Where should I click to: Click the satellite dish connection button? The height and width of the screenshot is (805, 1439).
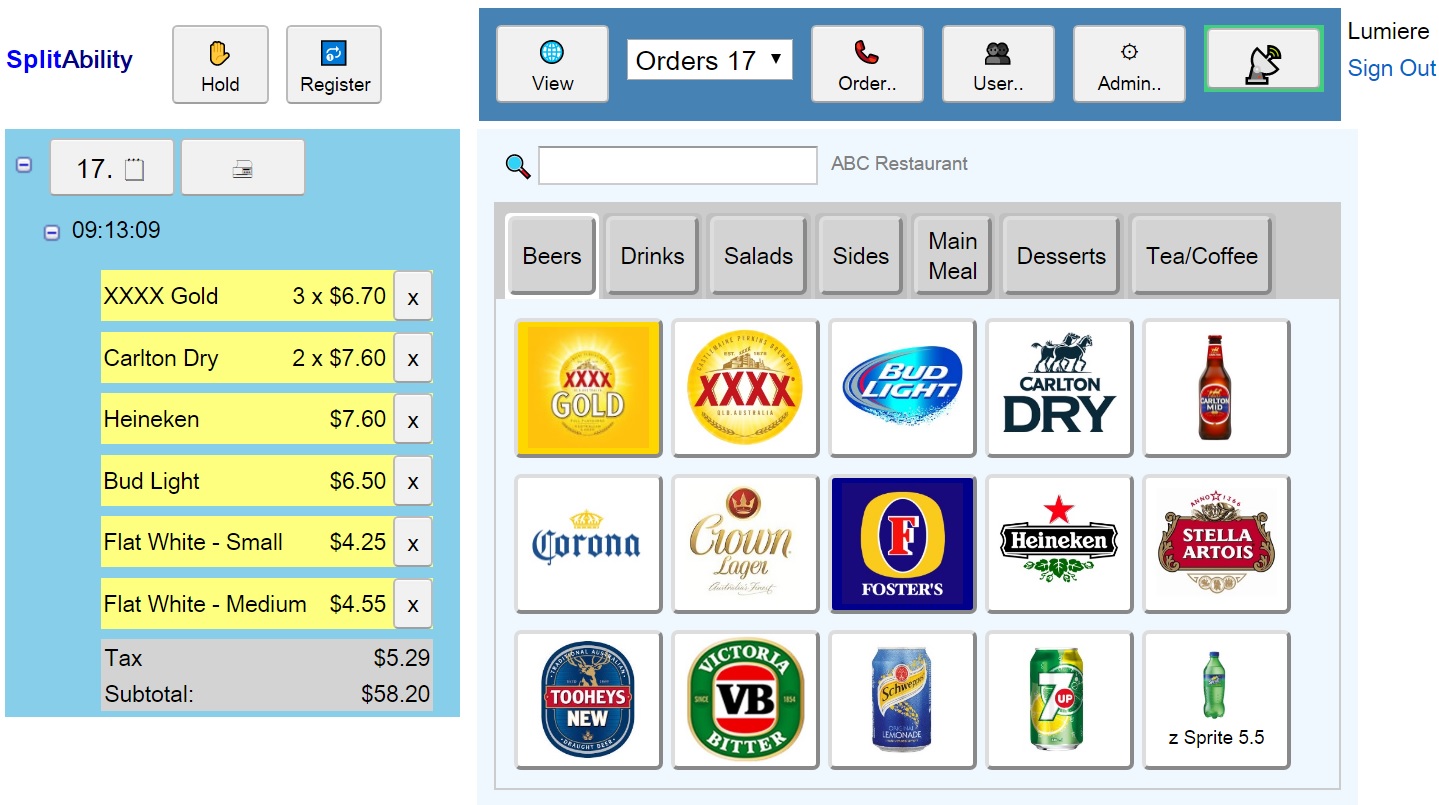coord(1264,59)
